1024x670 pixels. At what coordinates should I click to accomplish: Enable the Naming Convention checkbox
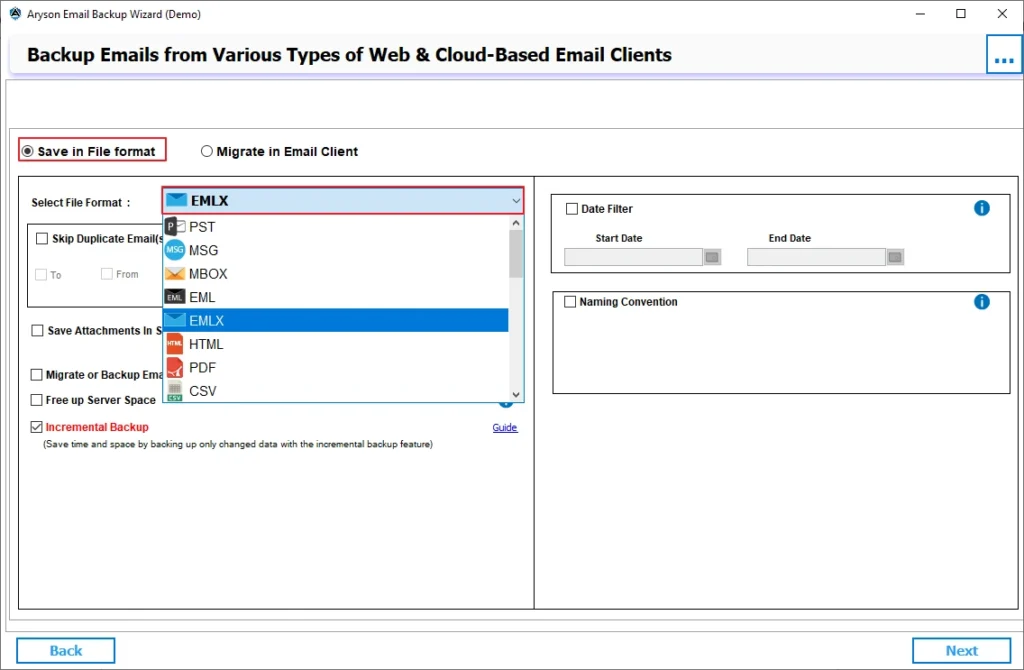tap(570, 302)
